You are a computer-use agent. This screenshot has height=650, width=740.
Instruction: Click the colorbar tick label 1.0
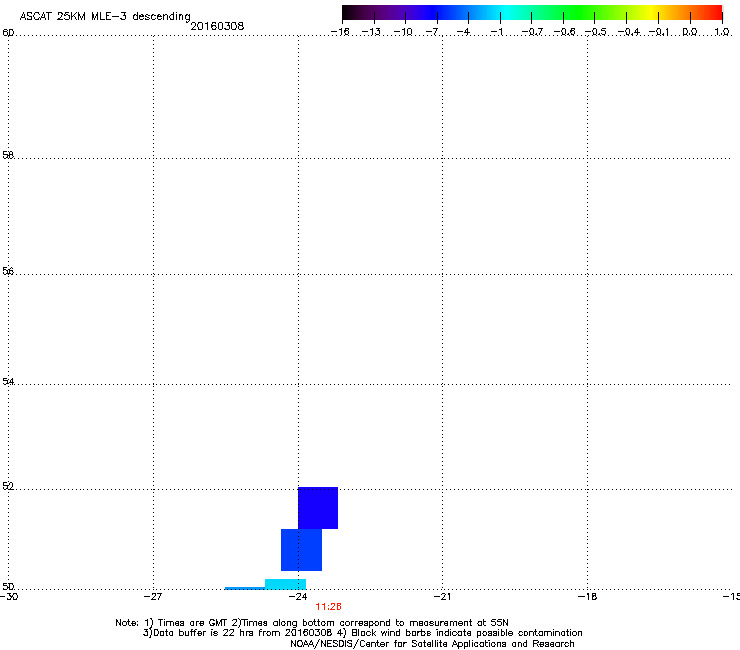722,32
